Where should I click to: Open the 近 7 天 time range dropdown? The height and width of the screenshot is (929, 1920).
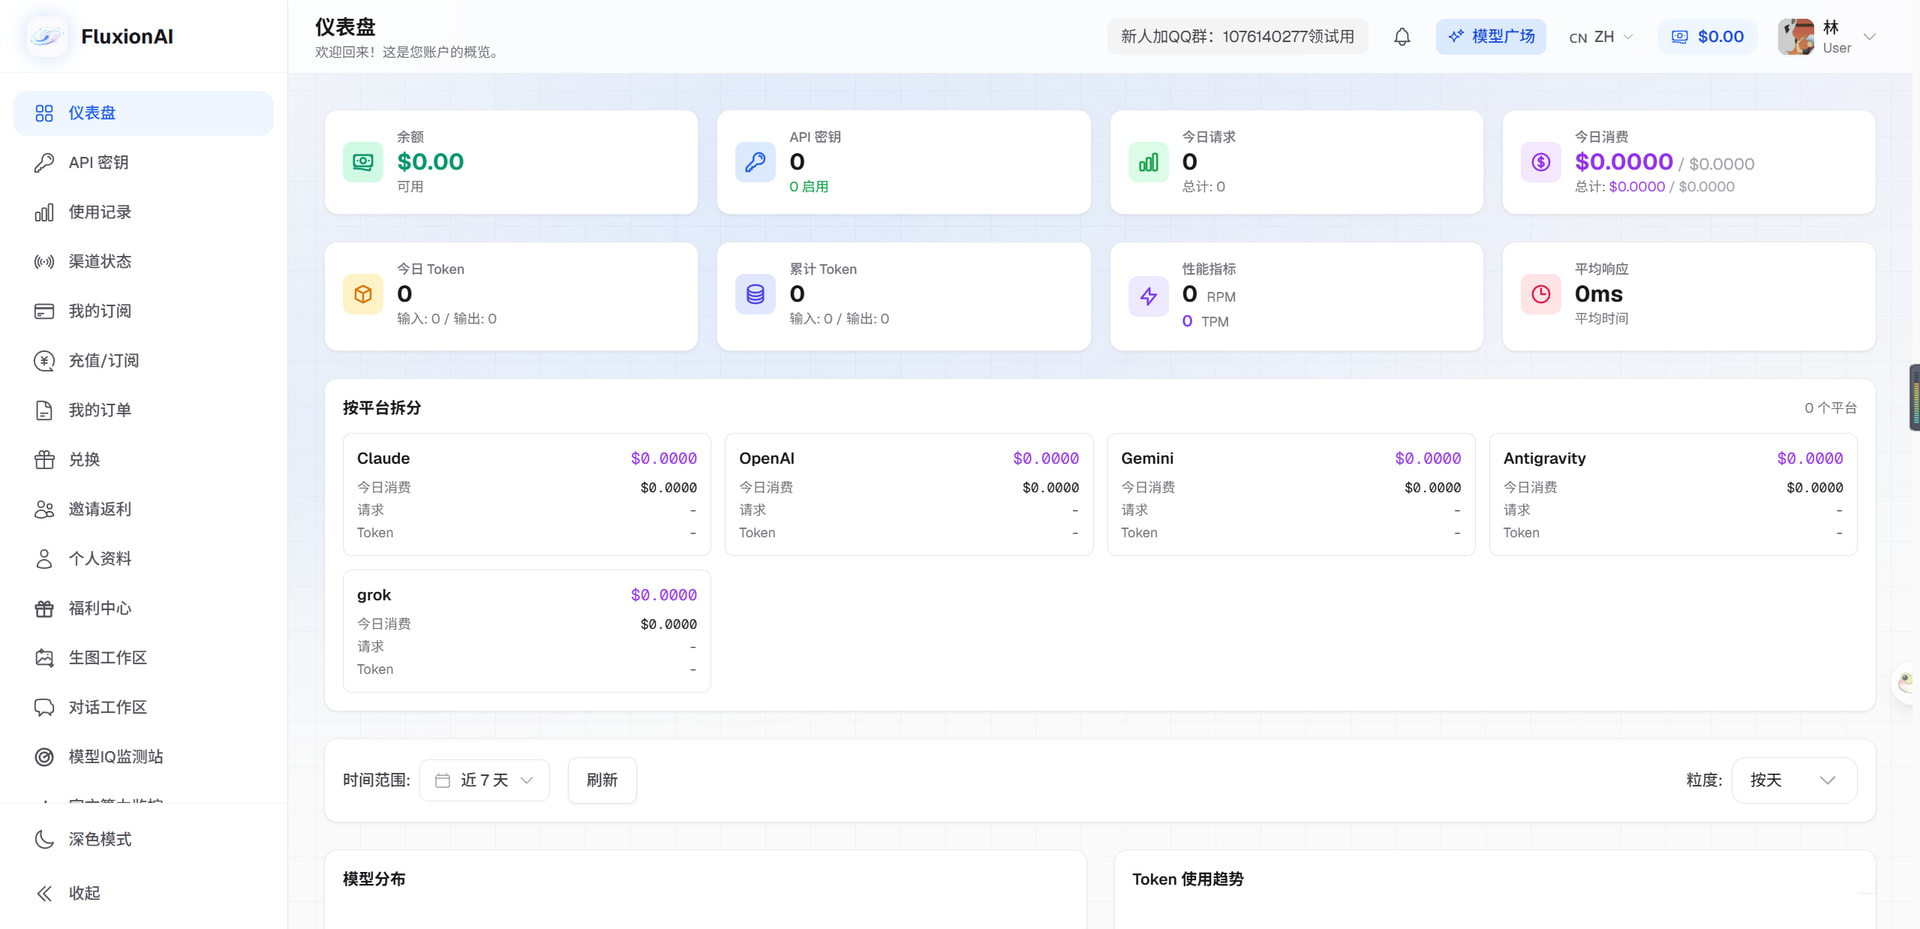[484, 780]
